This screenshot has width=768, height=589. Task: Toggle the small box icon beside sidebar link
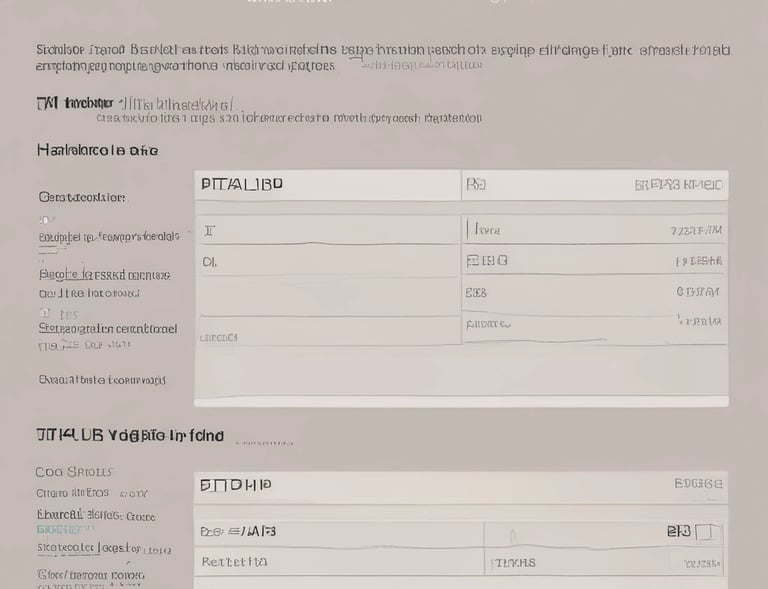[x=45, y=312]
